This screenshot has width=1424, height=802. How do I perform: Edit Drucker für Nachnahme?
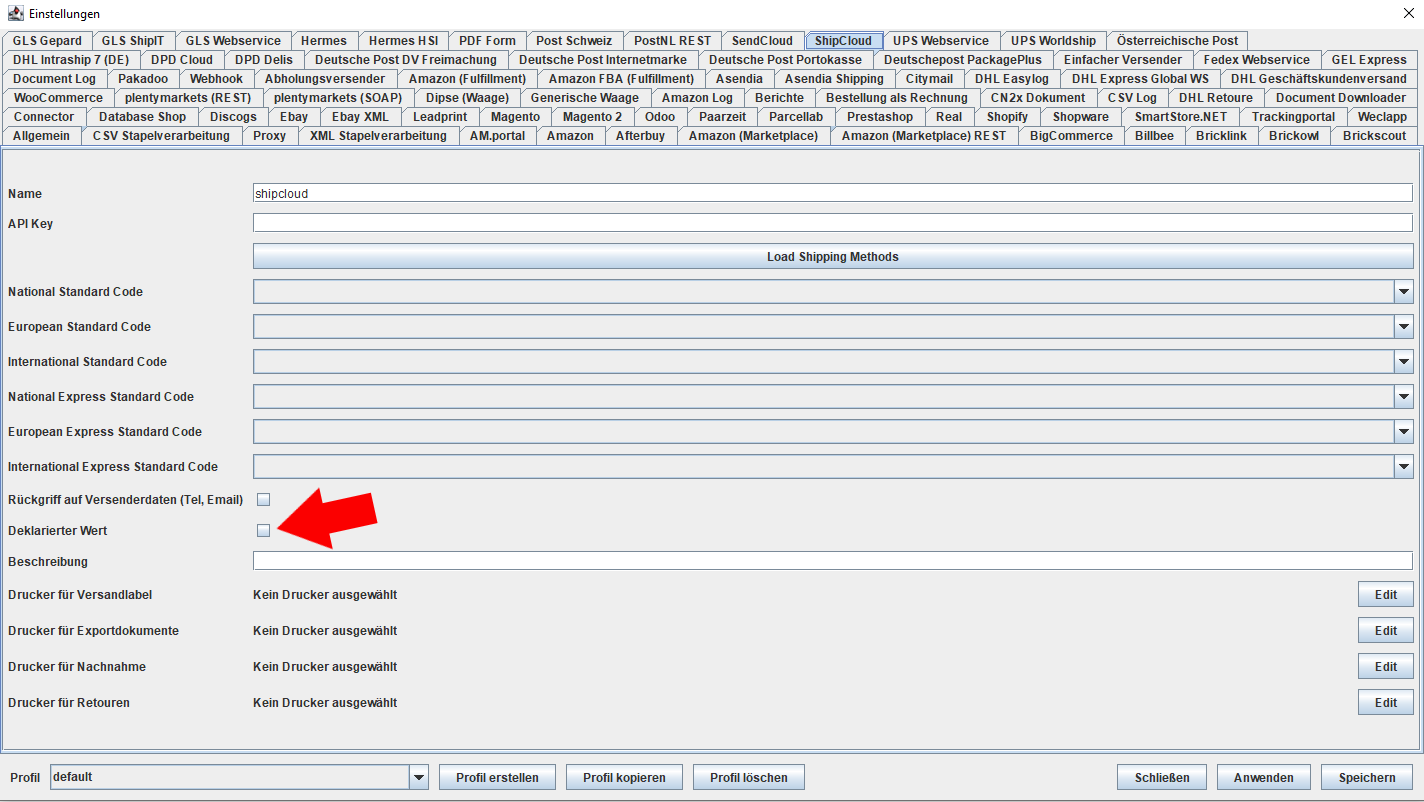pyautogui.click(x=1386, y=667)
